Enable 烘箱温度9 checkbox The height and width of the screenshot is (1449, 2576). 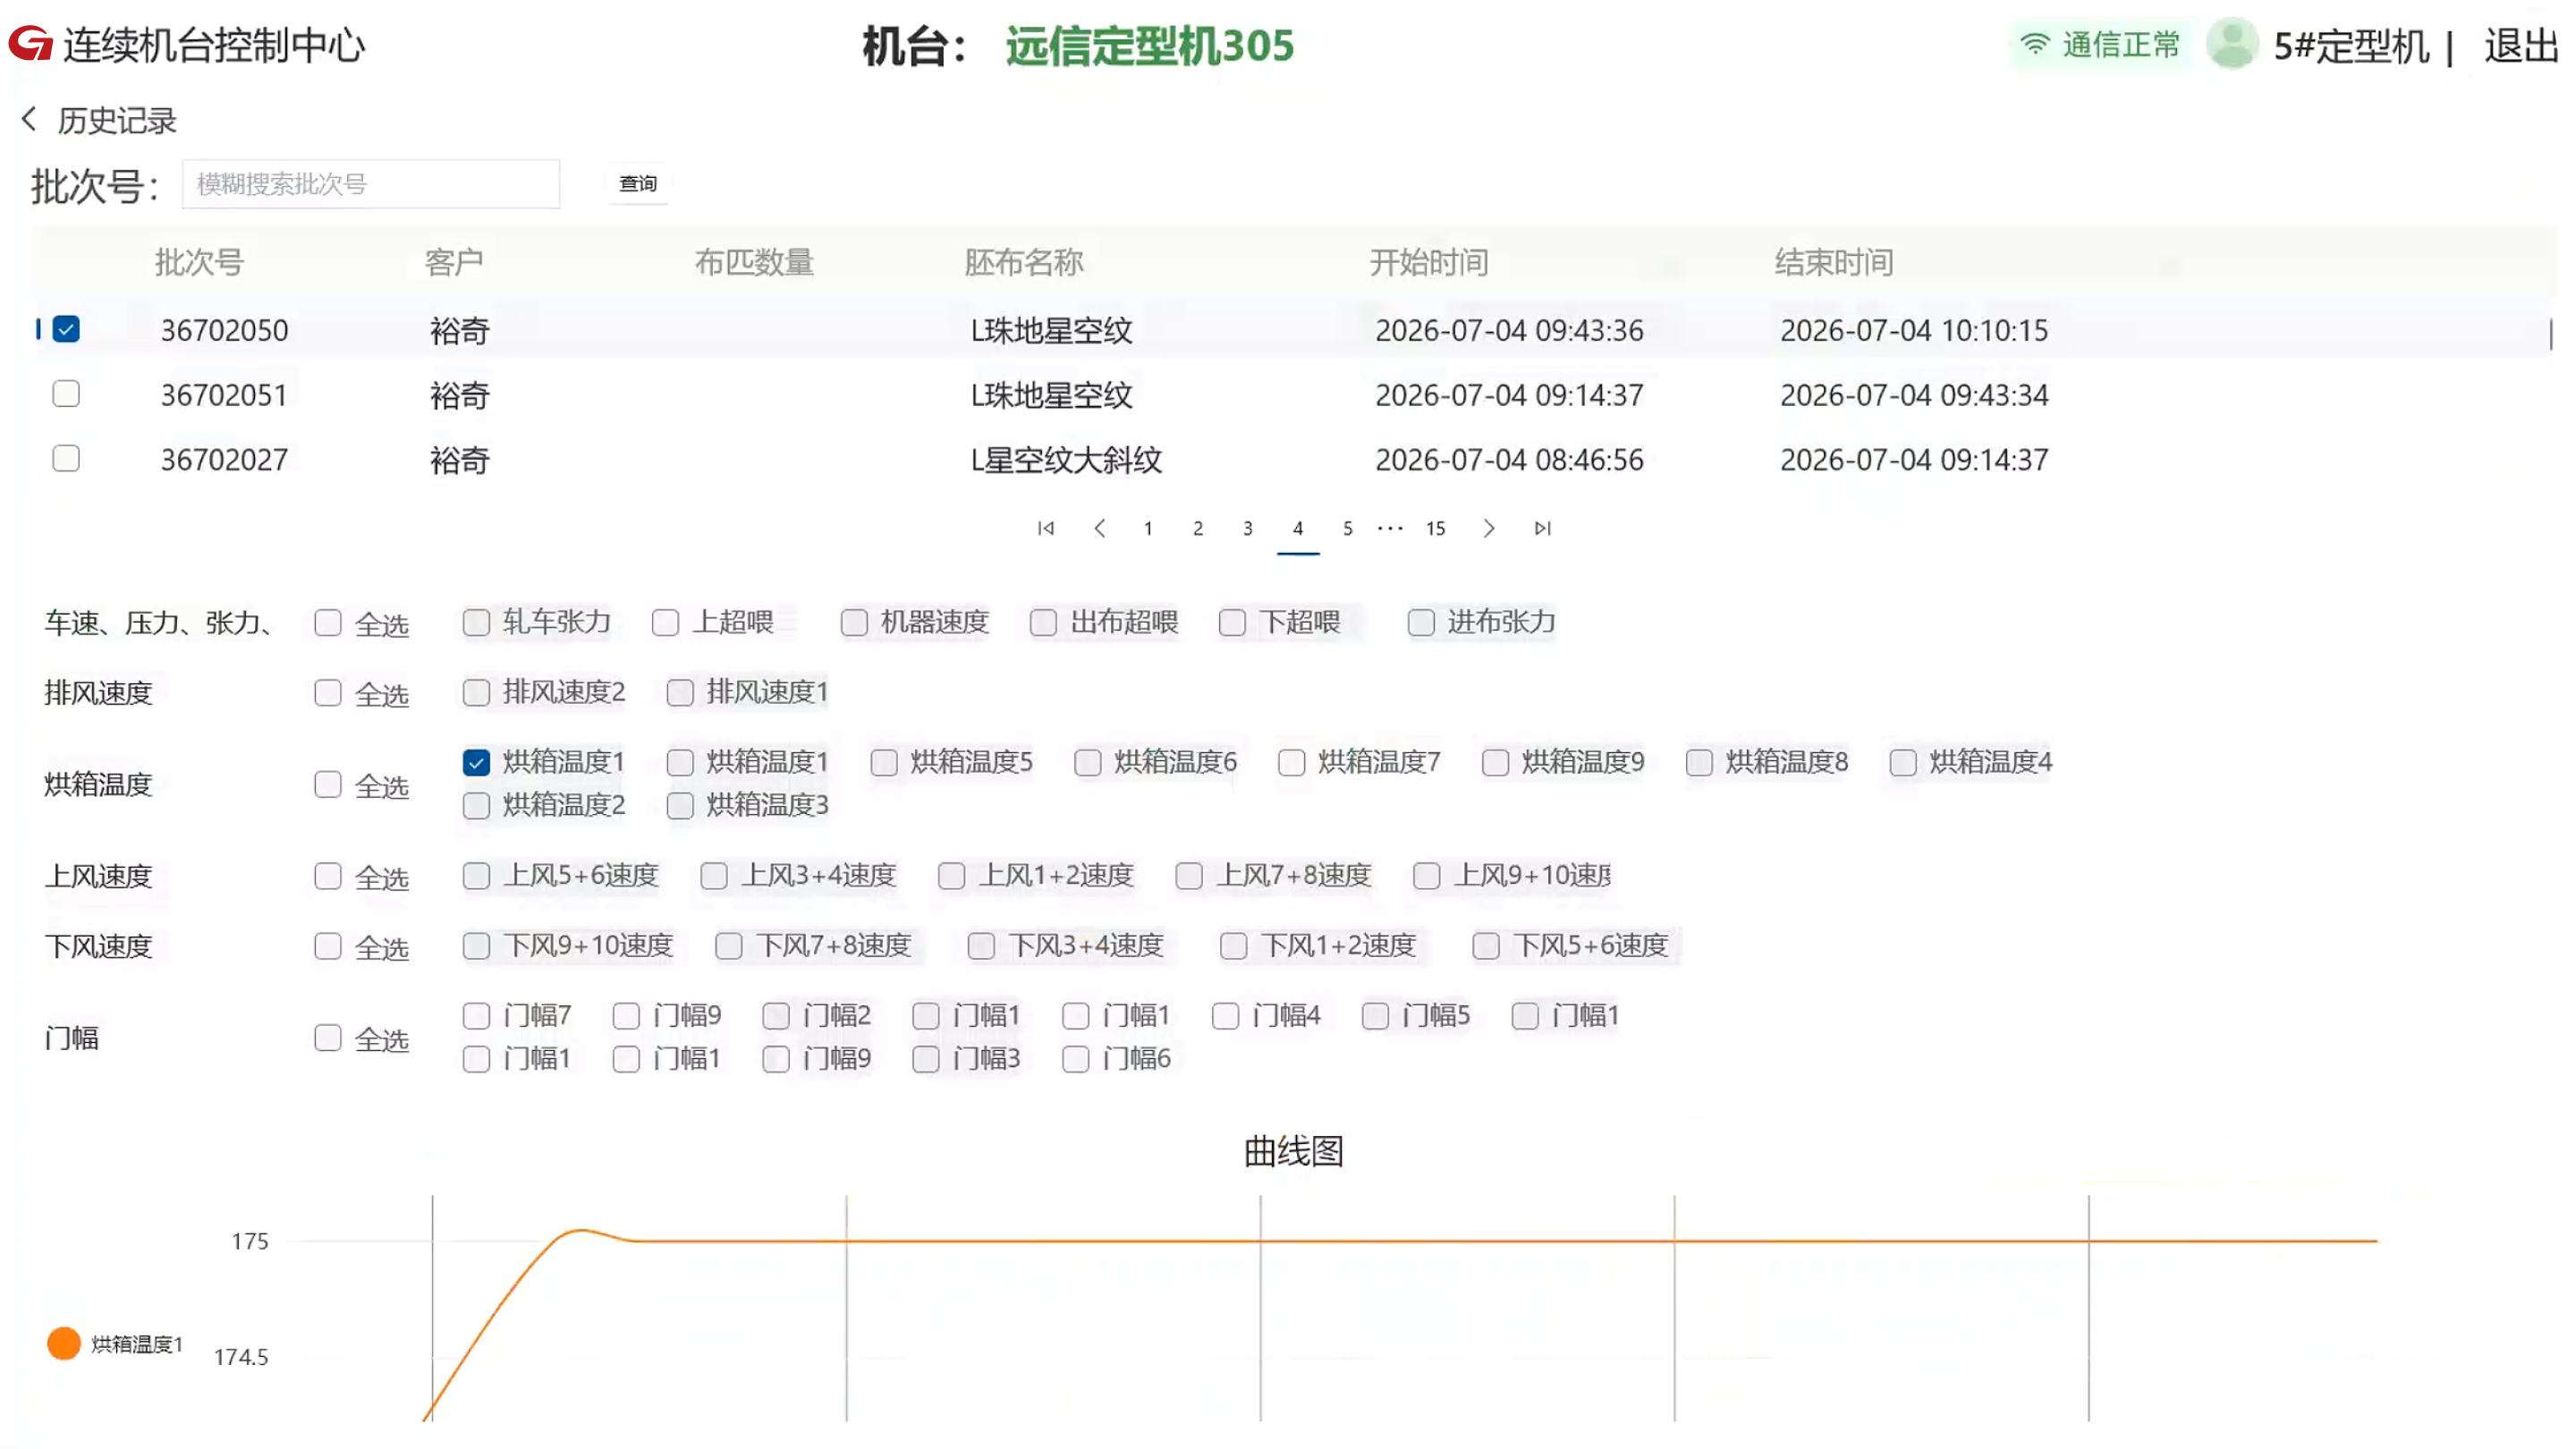[1497, 763]
